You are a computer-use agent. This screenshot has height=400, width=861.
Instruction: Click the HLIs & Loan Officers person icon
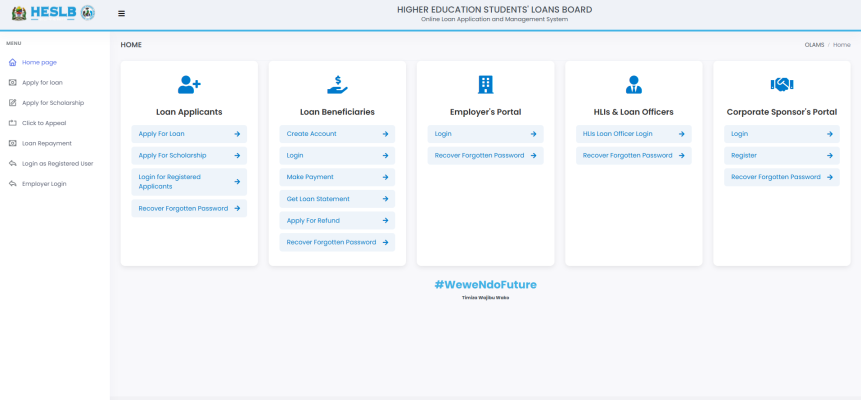(634, 85)
